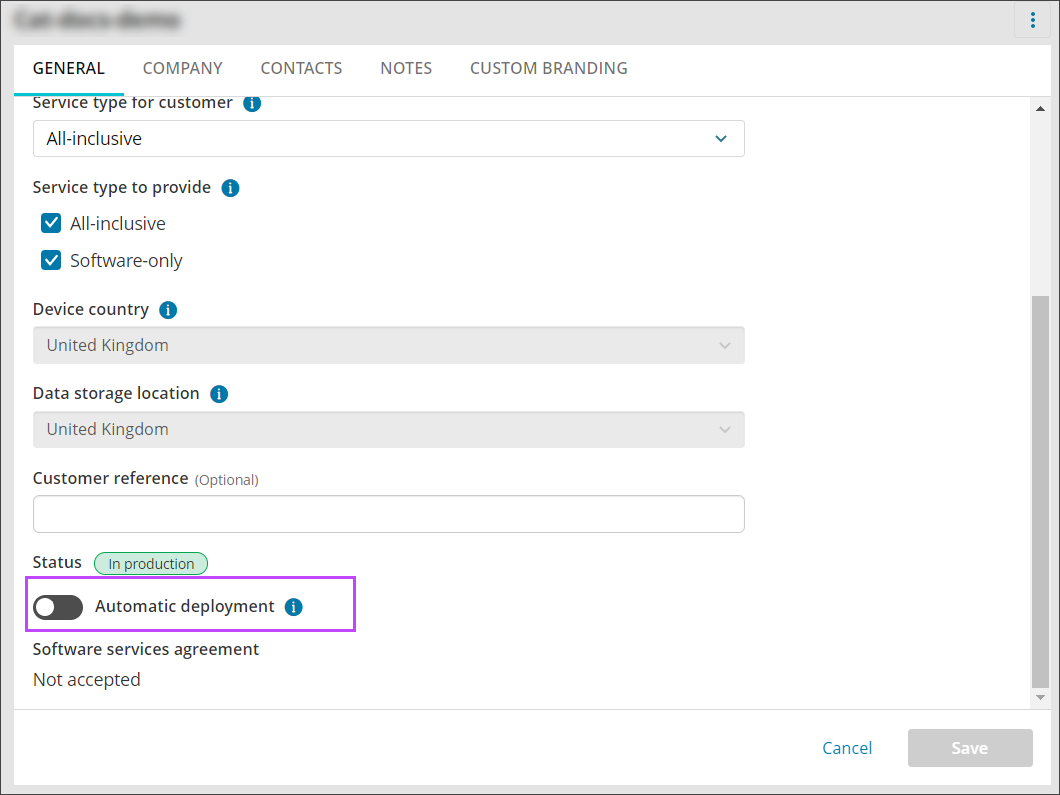1060x795 pixels.
Task: Open the three-dot more options menu
Action: point(1032,20)
